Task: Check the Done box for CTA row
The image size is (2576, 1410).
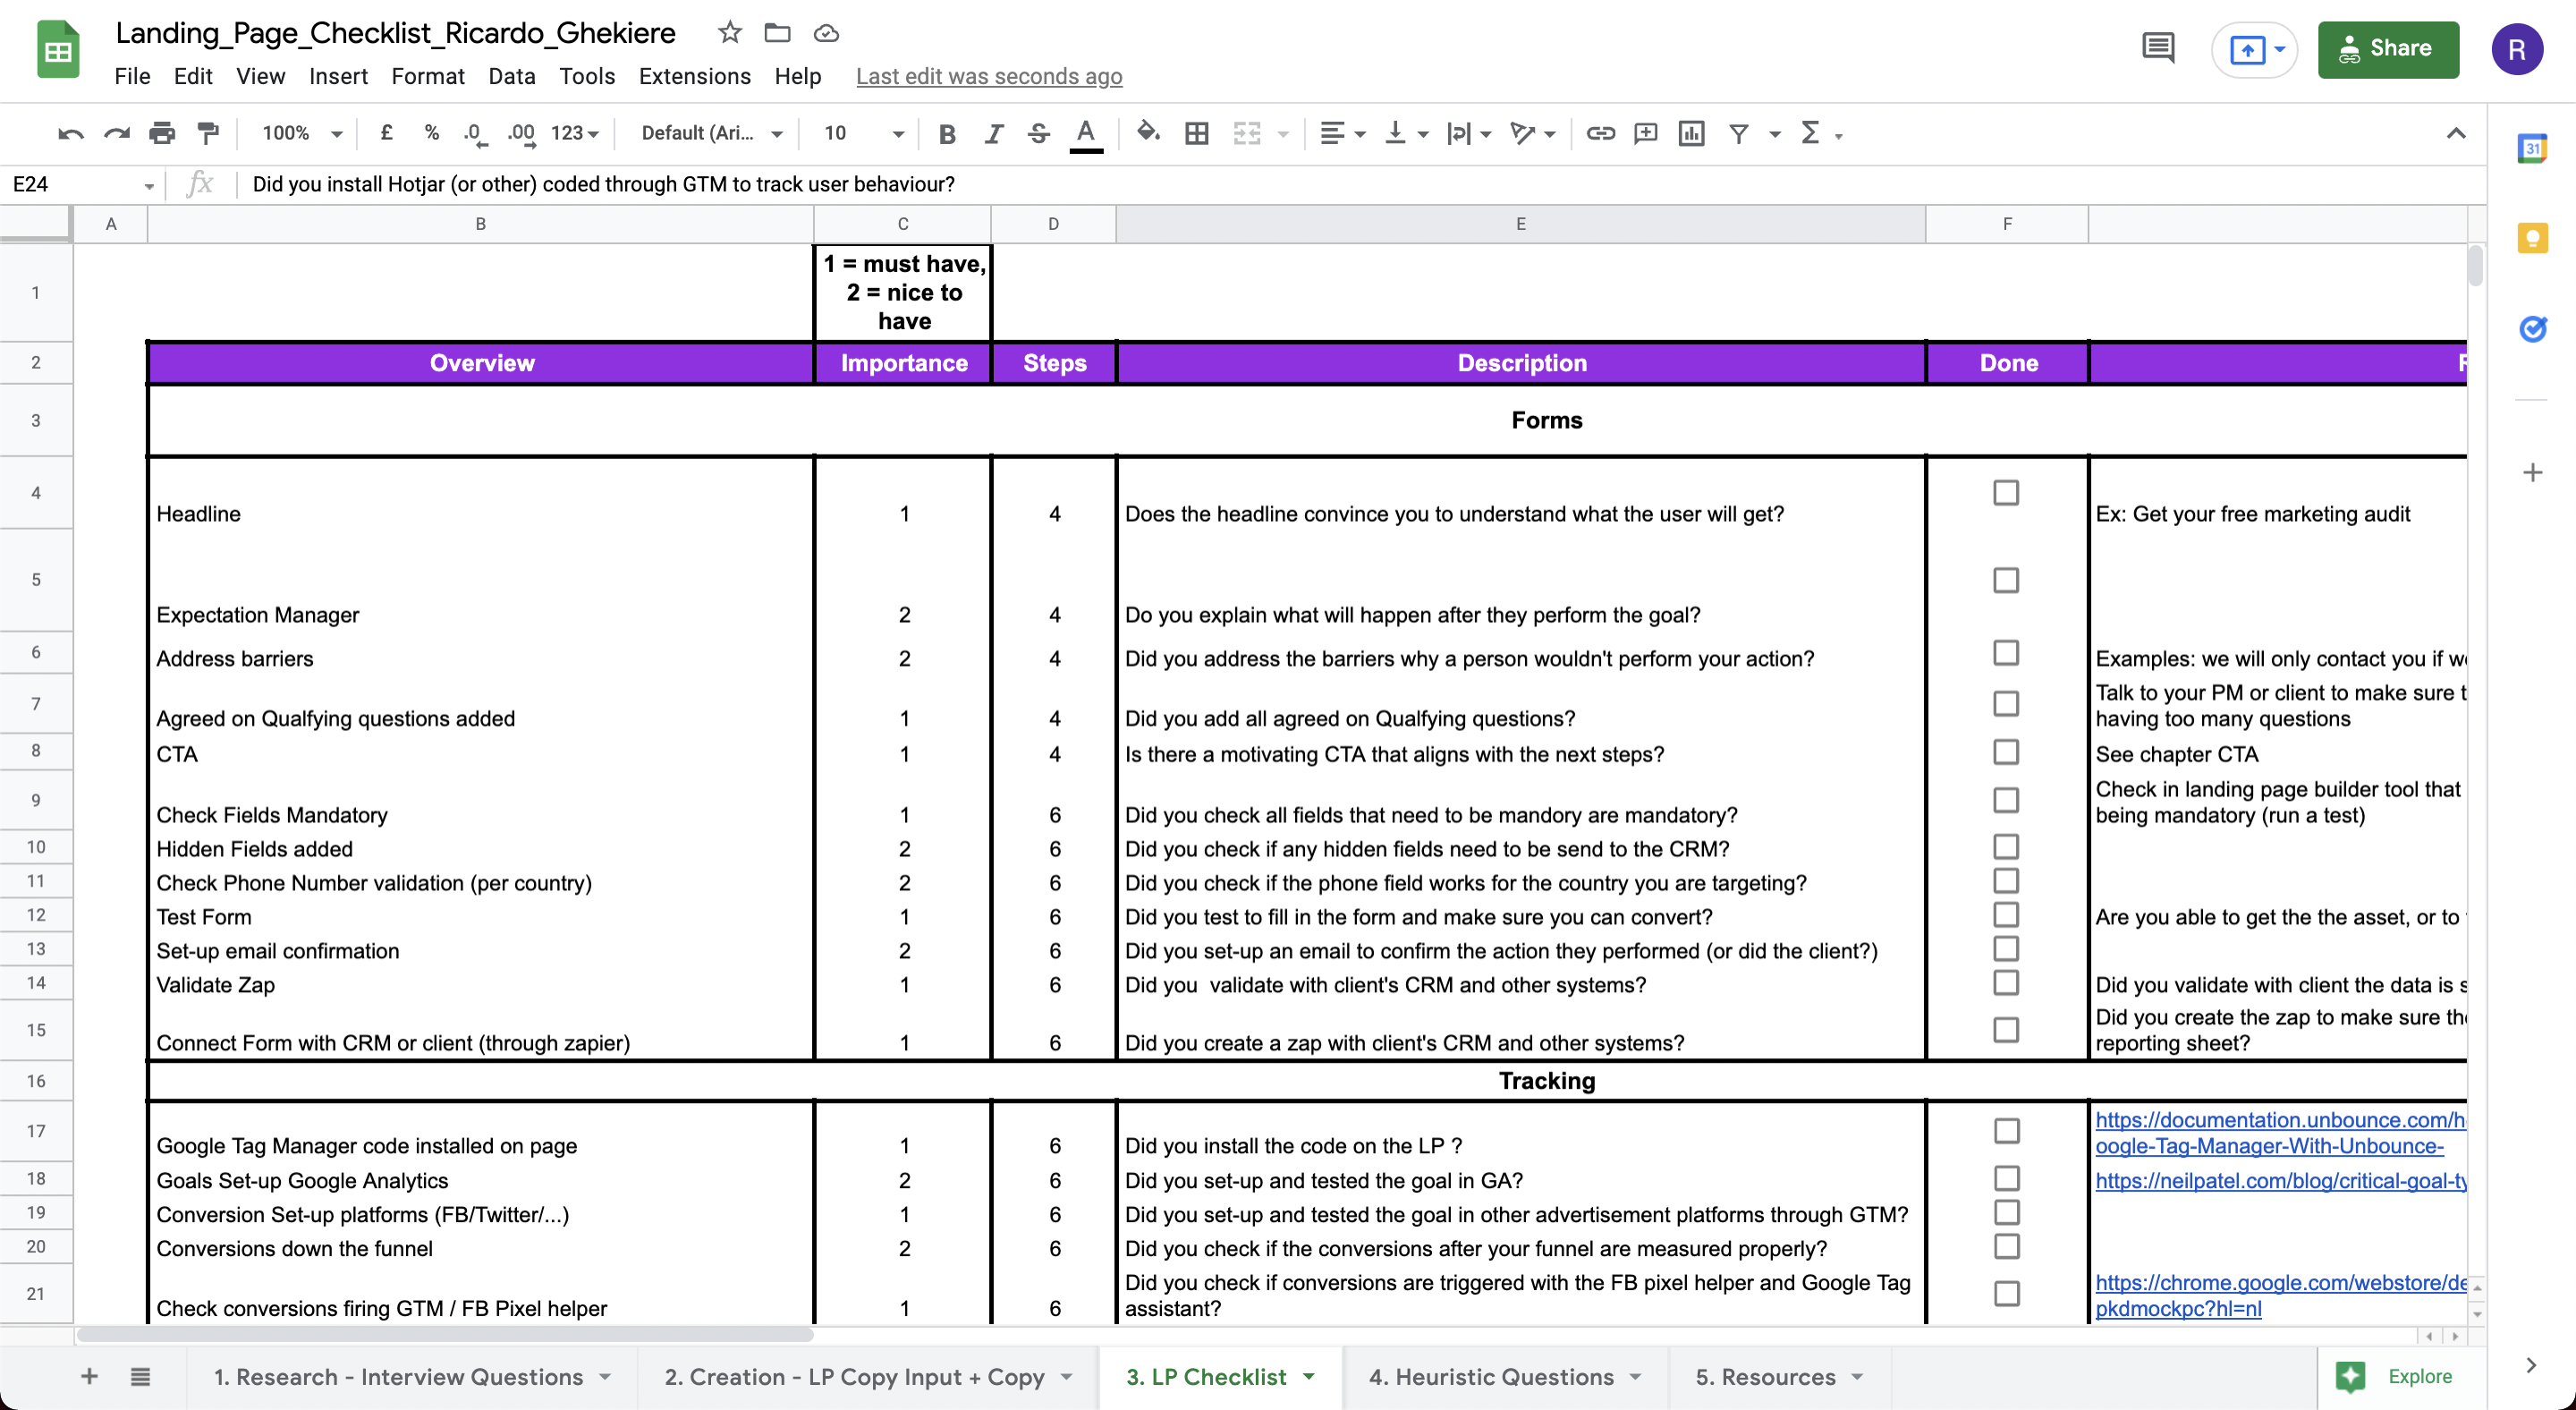Action: pyautogui.click(x=2006, y=751)
